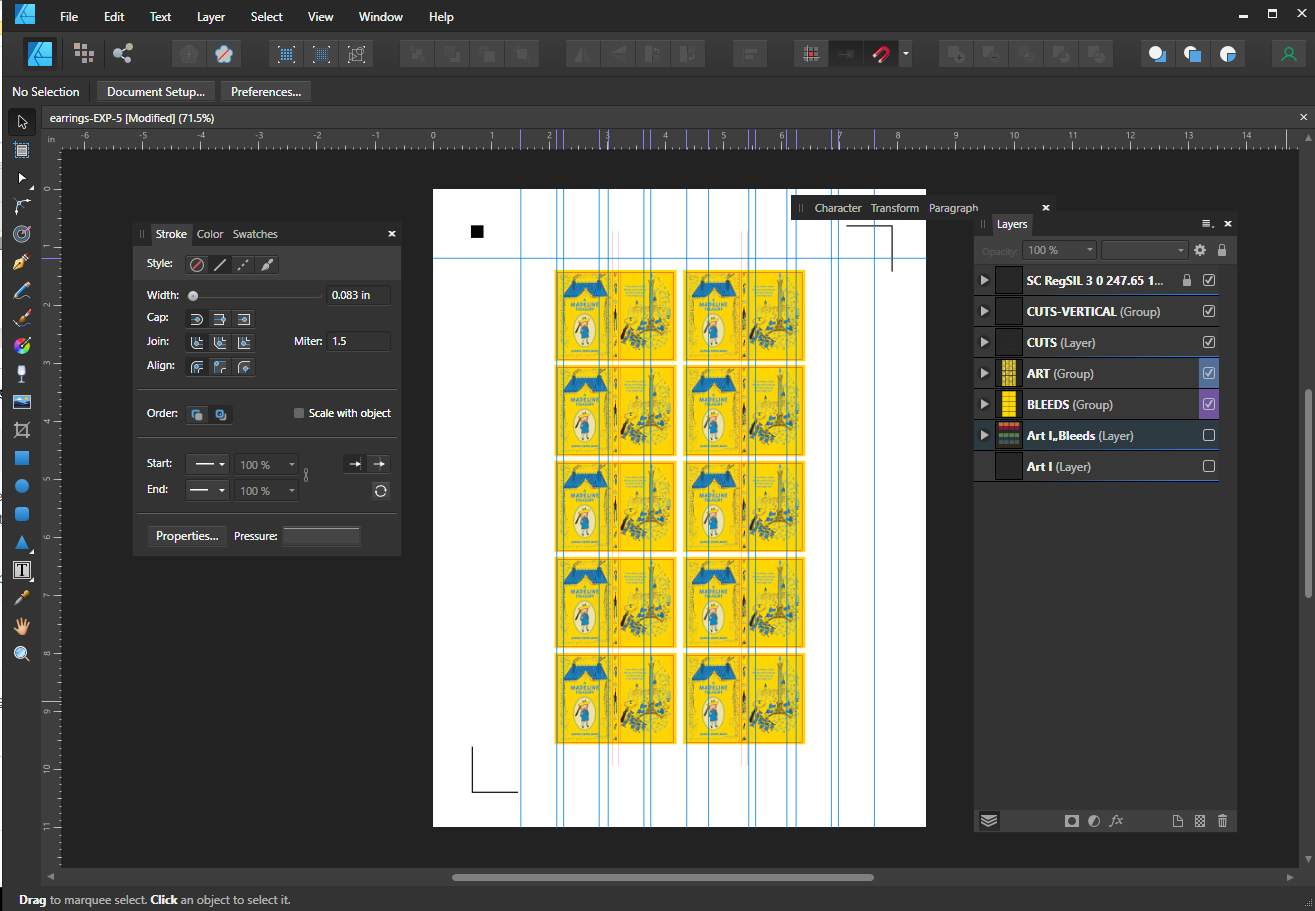The height and width of the screenshot is (911, 1315).
Task: Select the Ellipse tool
Action: [x=21, y=486]
